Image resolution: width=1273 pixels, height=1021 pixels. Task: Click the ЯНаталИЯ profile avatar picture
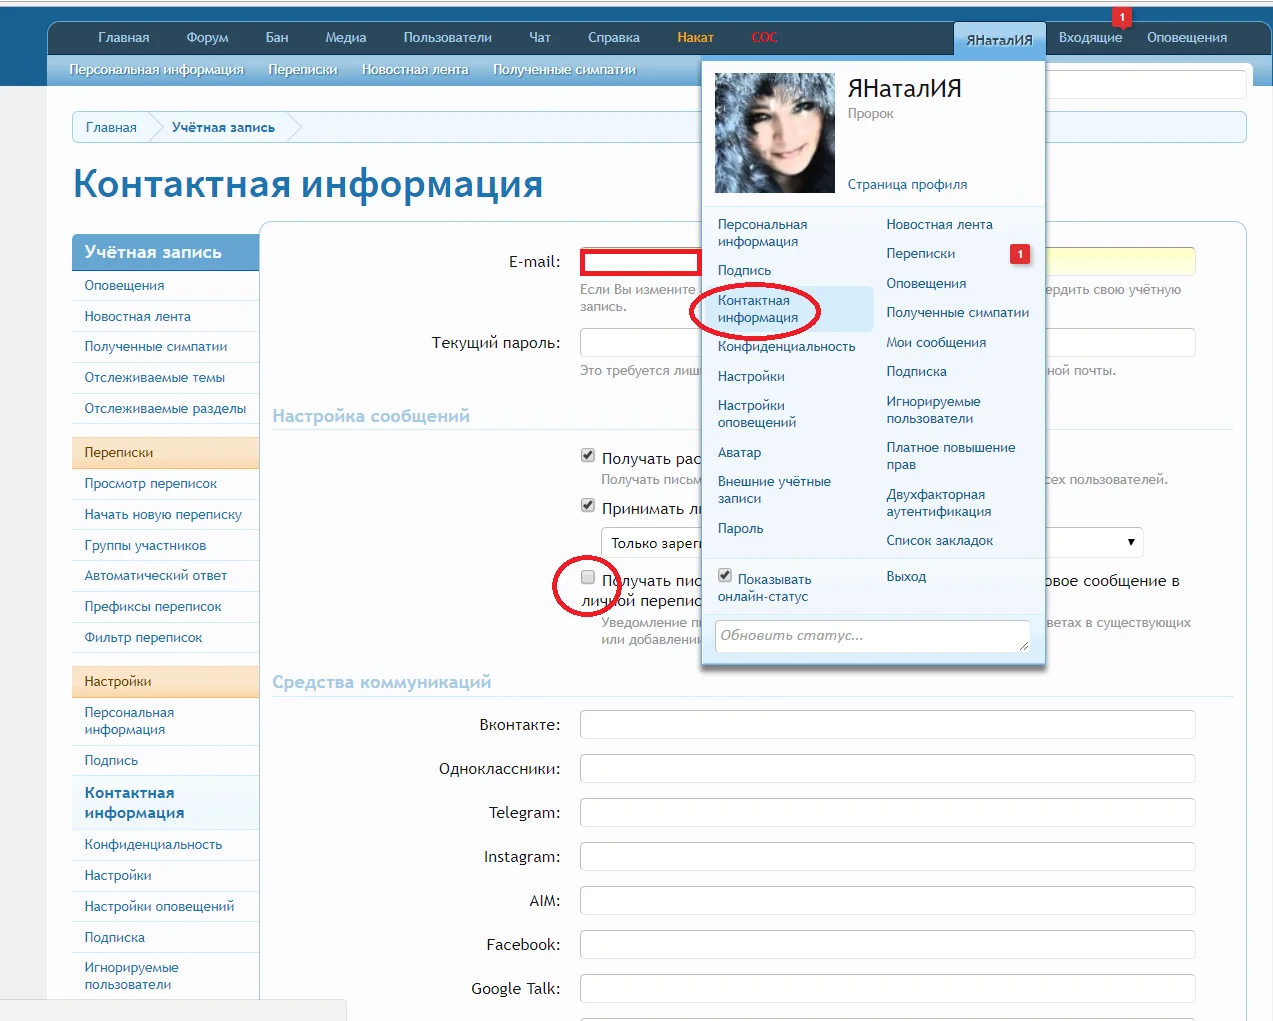(773, 132)
